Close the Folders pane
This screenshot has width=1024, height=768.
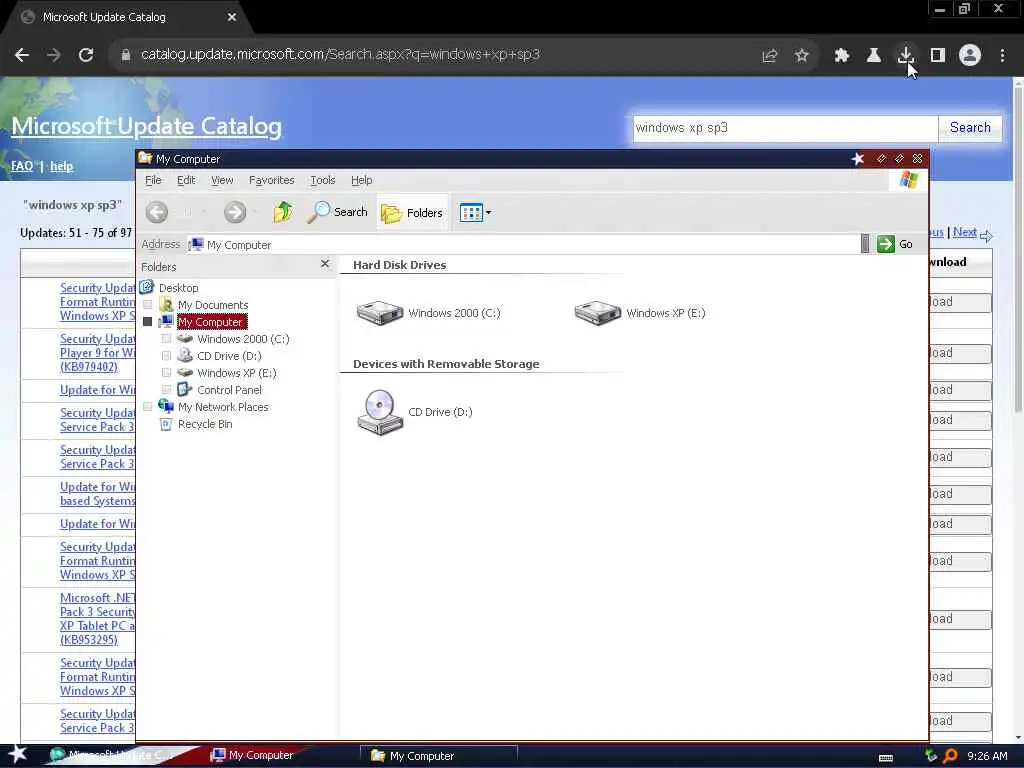click(325, 264)
